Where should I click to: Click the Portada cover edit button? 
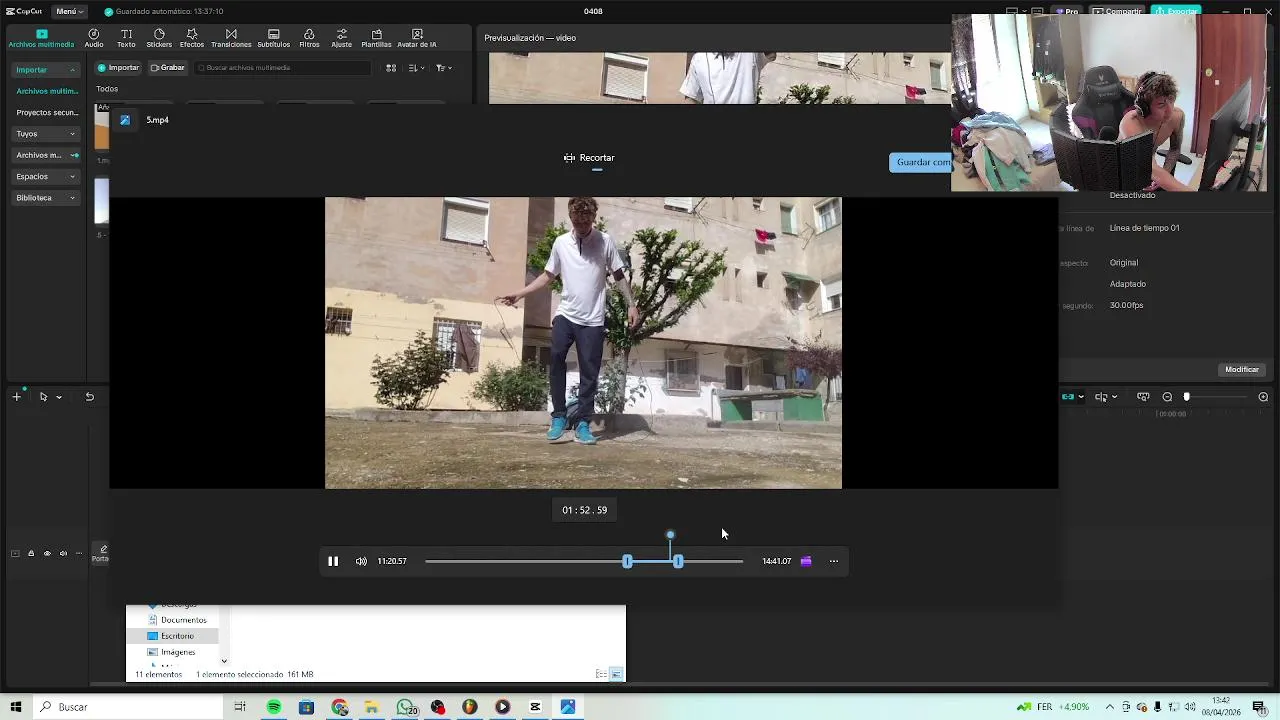(101, 553)
